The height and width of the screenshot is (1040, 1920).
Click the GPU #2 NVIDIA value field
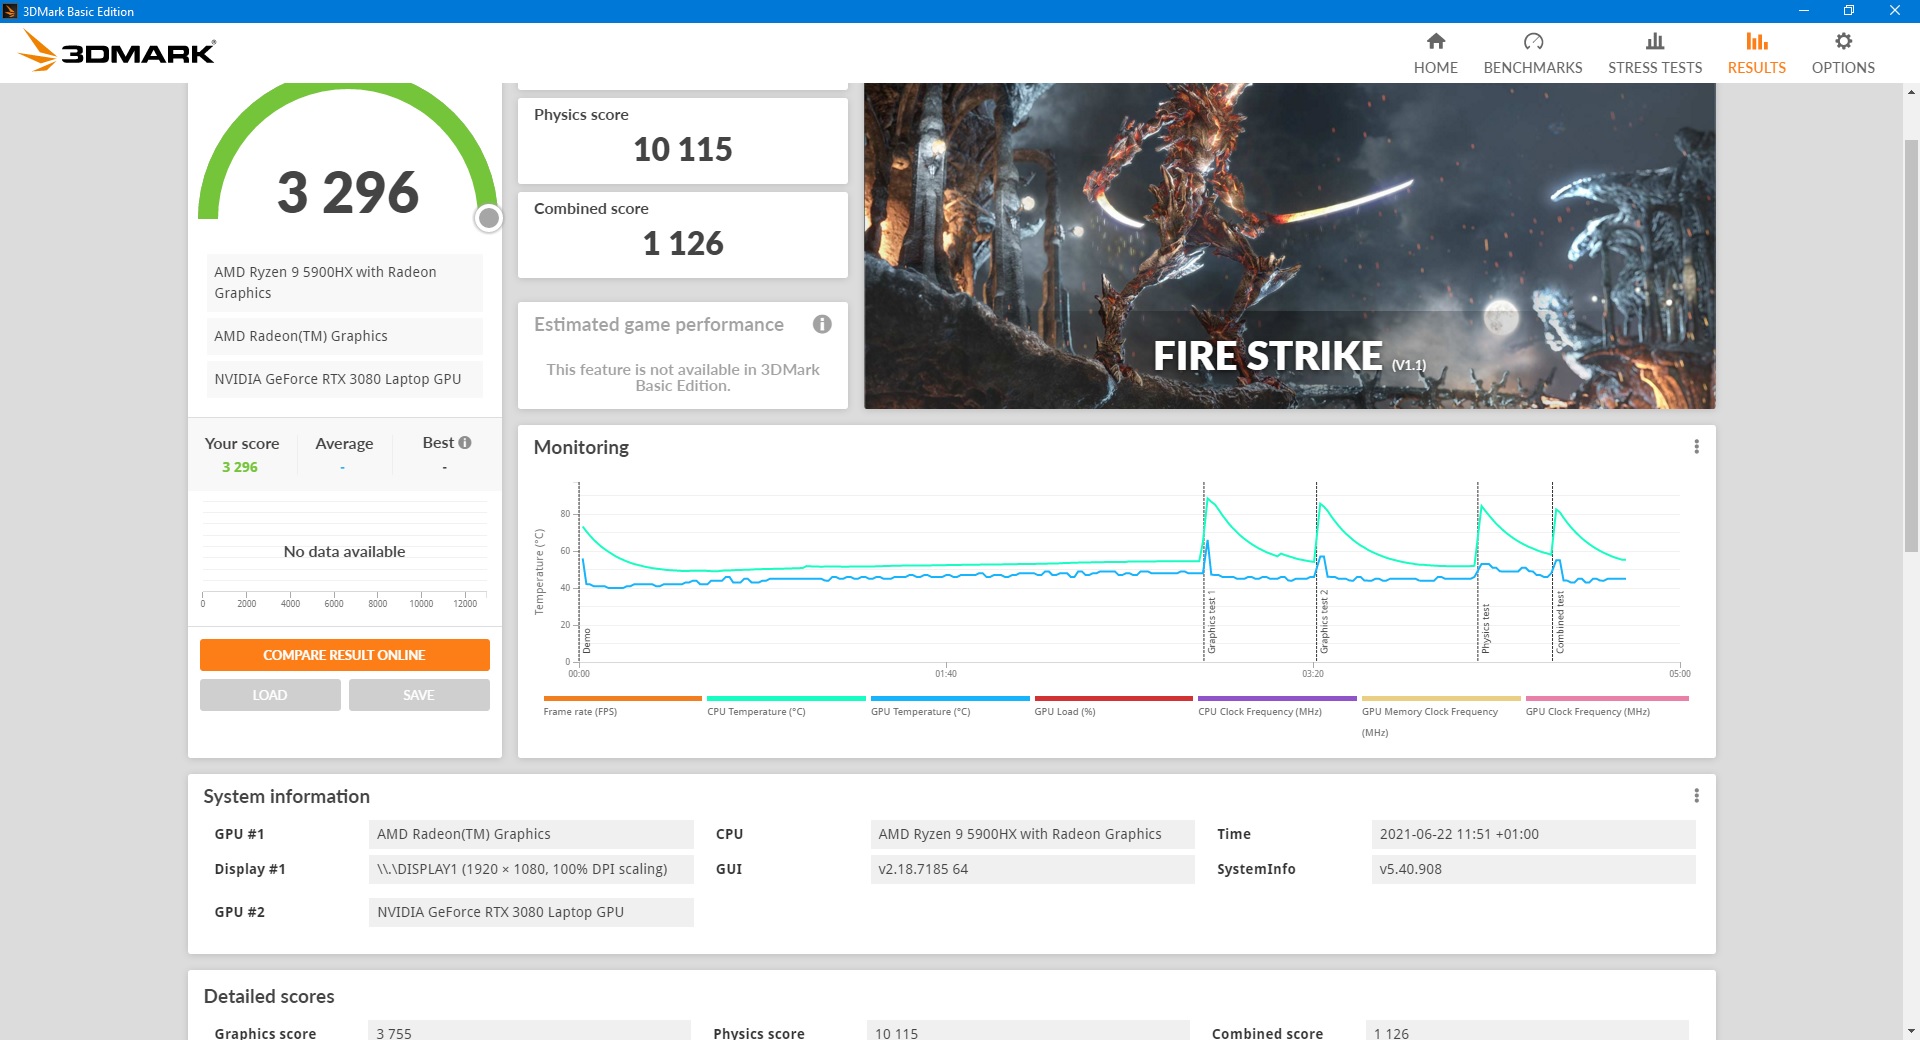531,912
